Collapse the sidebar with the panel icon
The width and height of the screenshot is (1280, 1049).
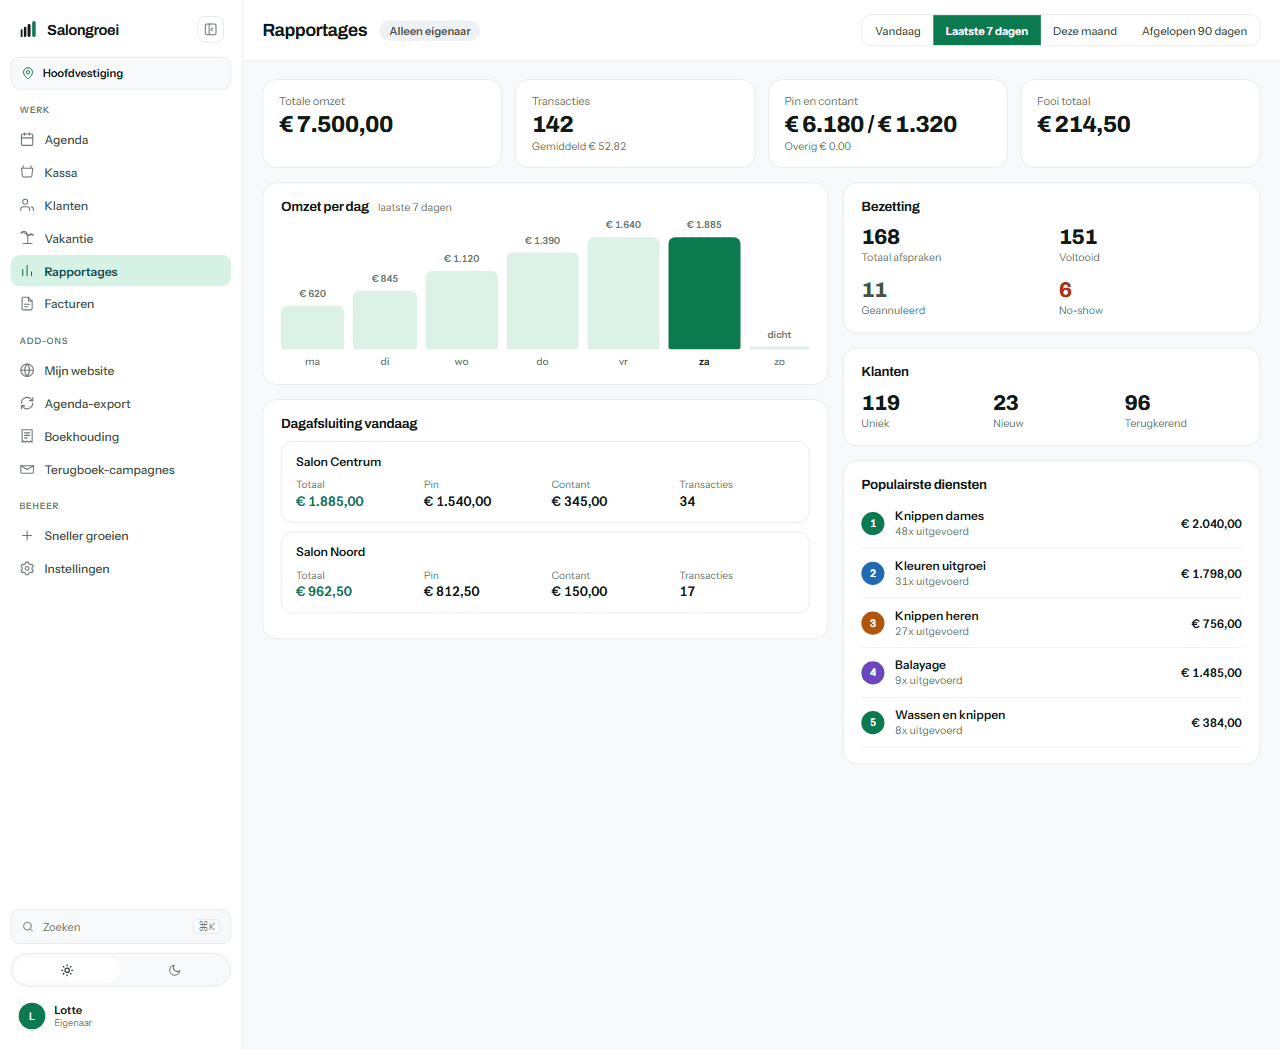211,30
